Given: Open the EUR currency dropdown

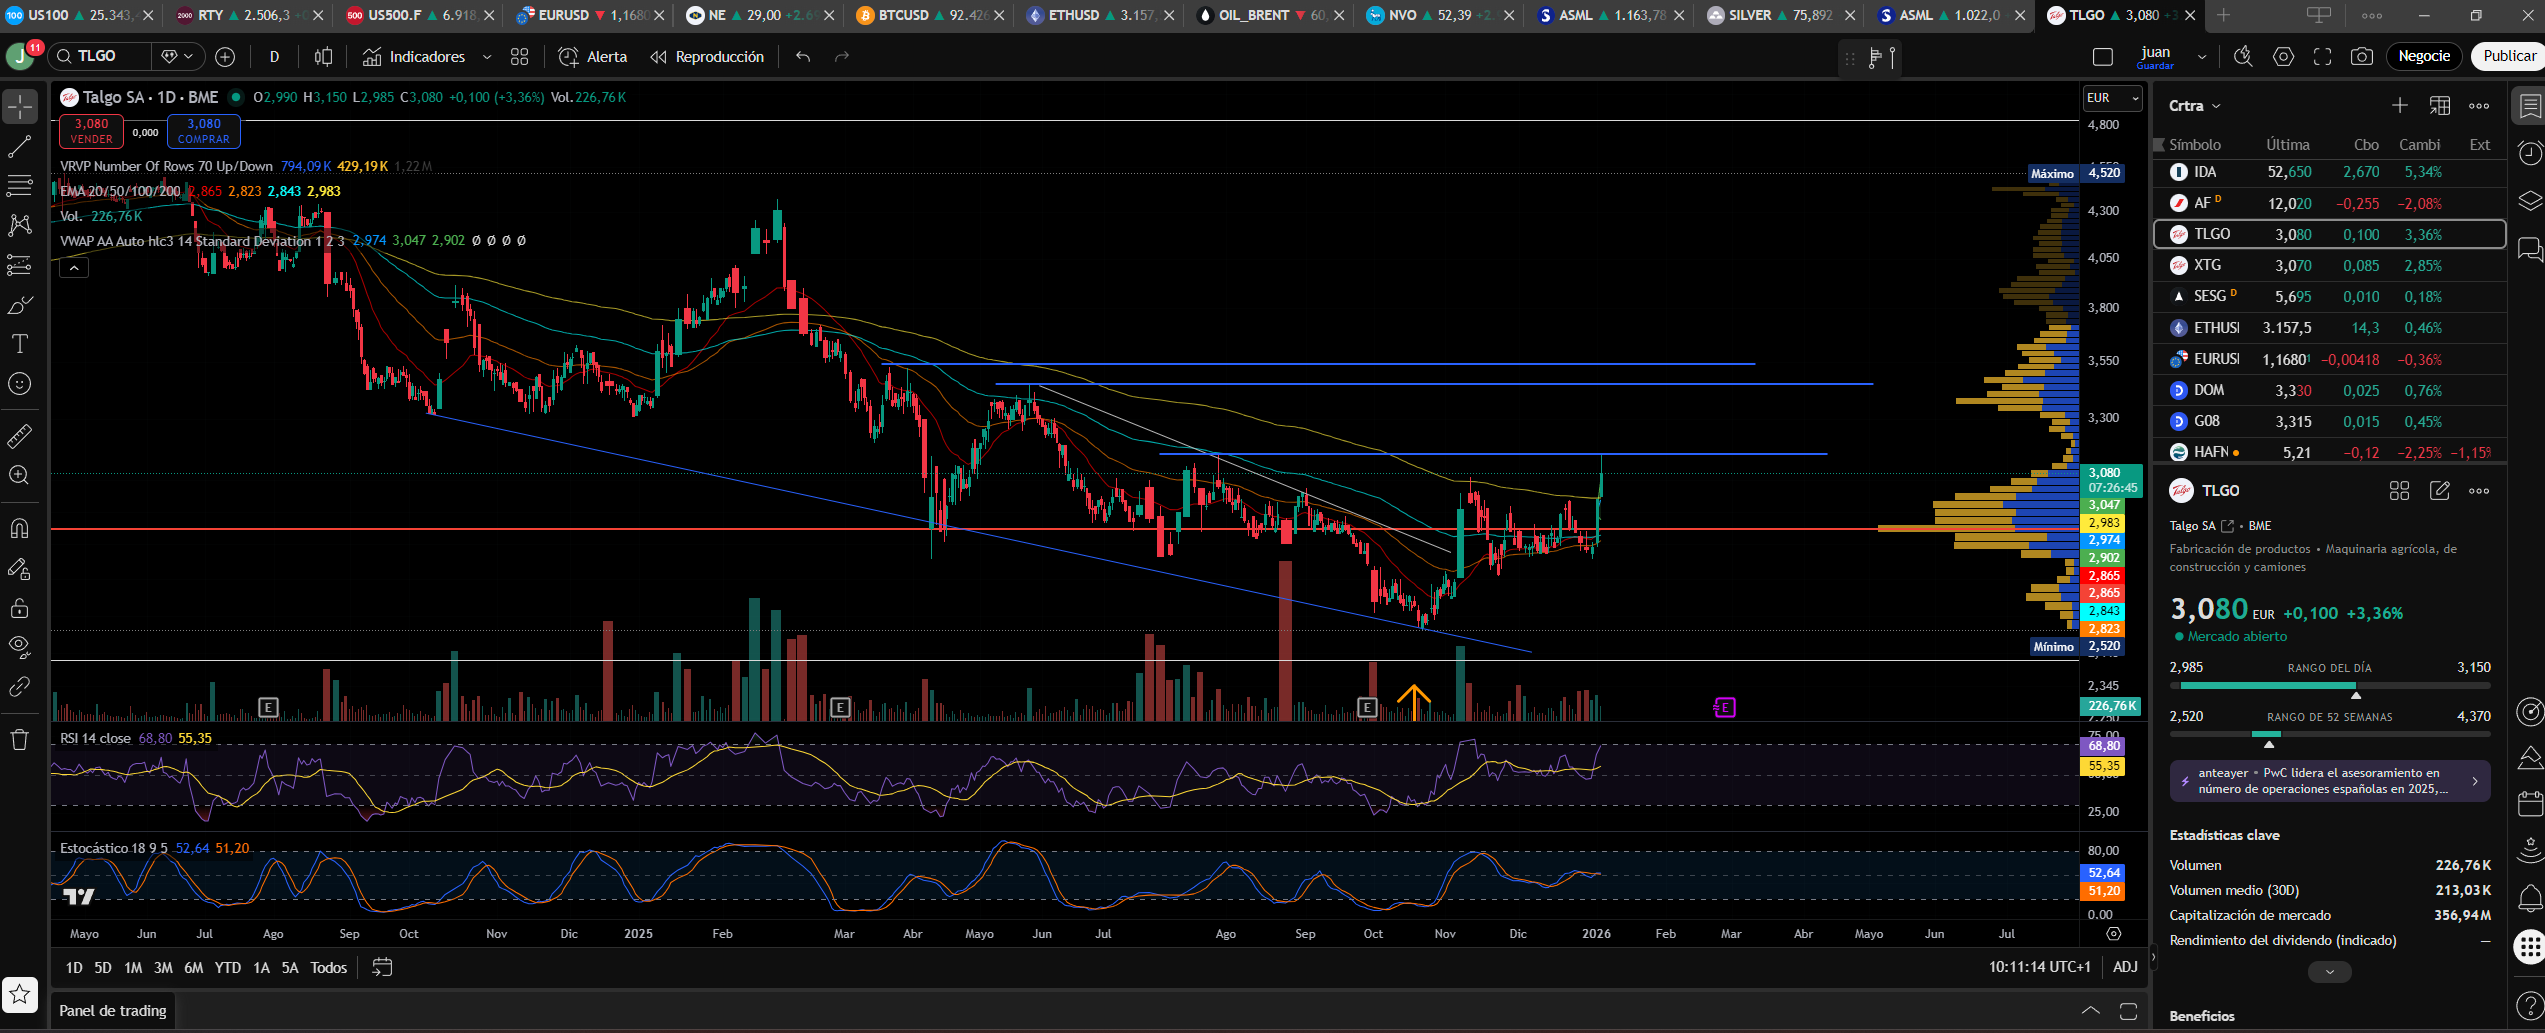Looking at the screenshot, I should (x=2112, y=98).
